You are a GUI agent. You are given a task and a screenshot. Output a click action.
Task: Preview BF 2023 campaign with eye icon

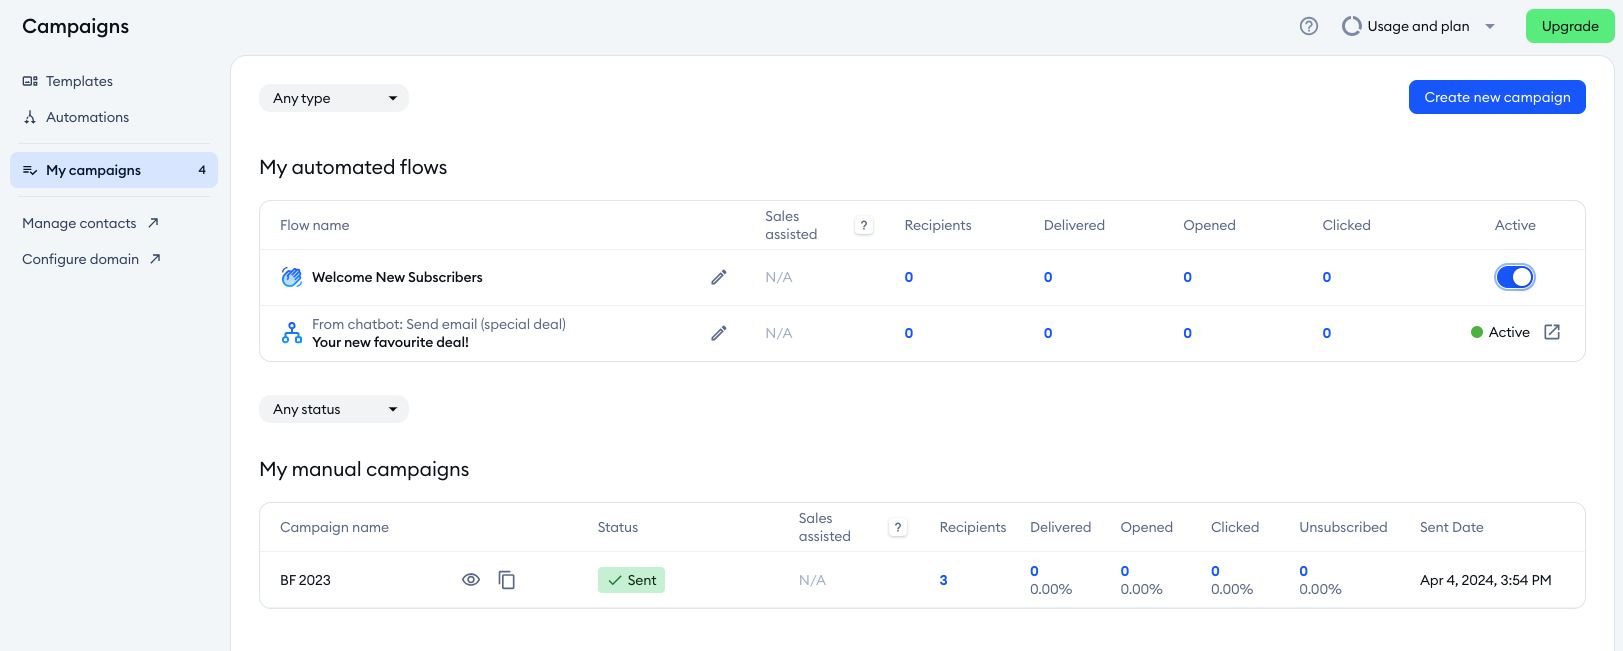click(x=471, y=580)
